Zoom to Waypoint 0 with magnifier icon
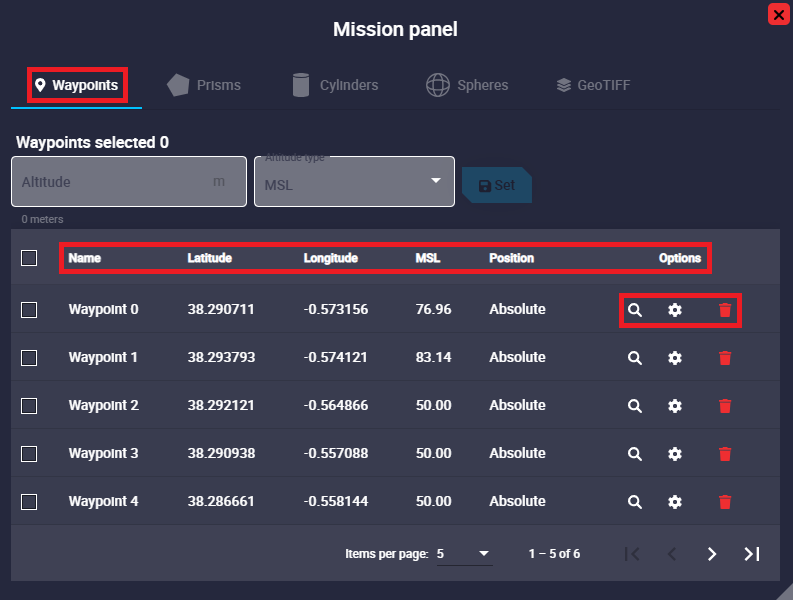The width and height of the screenshot is (793, 600). click(x=634, y=310)
